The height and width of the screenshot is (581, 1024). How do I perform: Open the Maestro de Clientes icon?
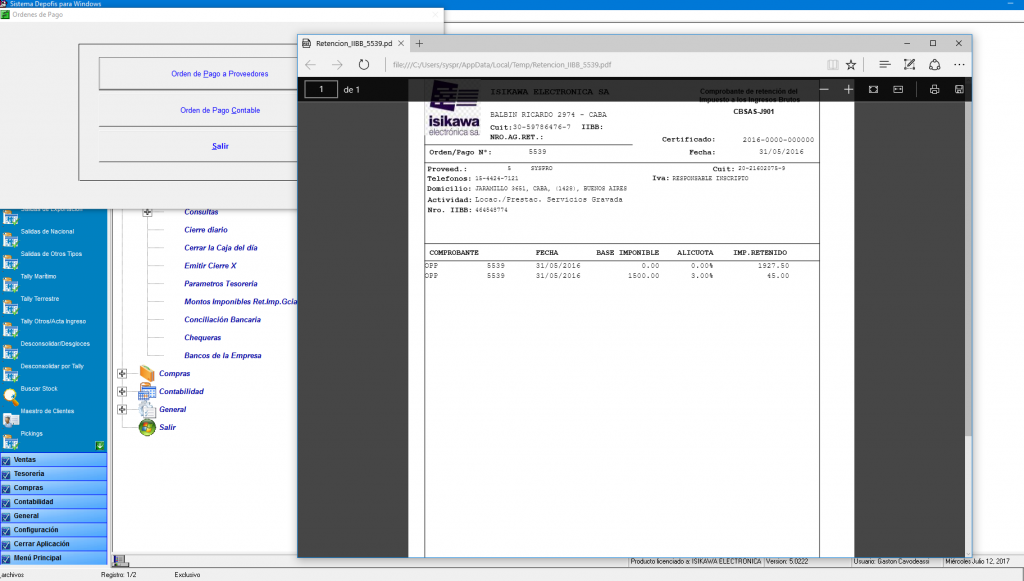pos(11,419)
